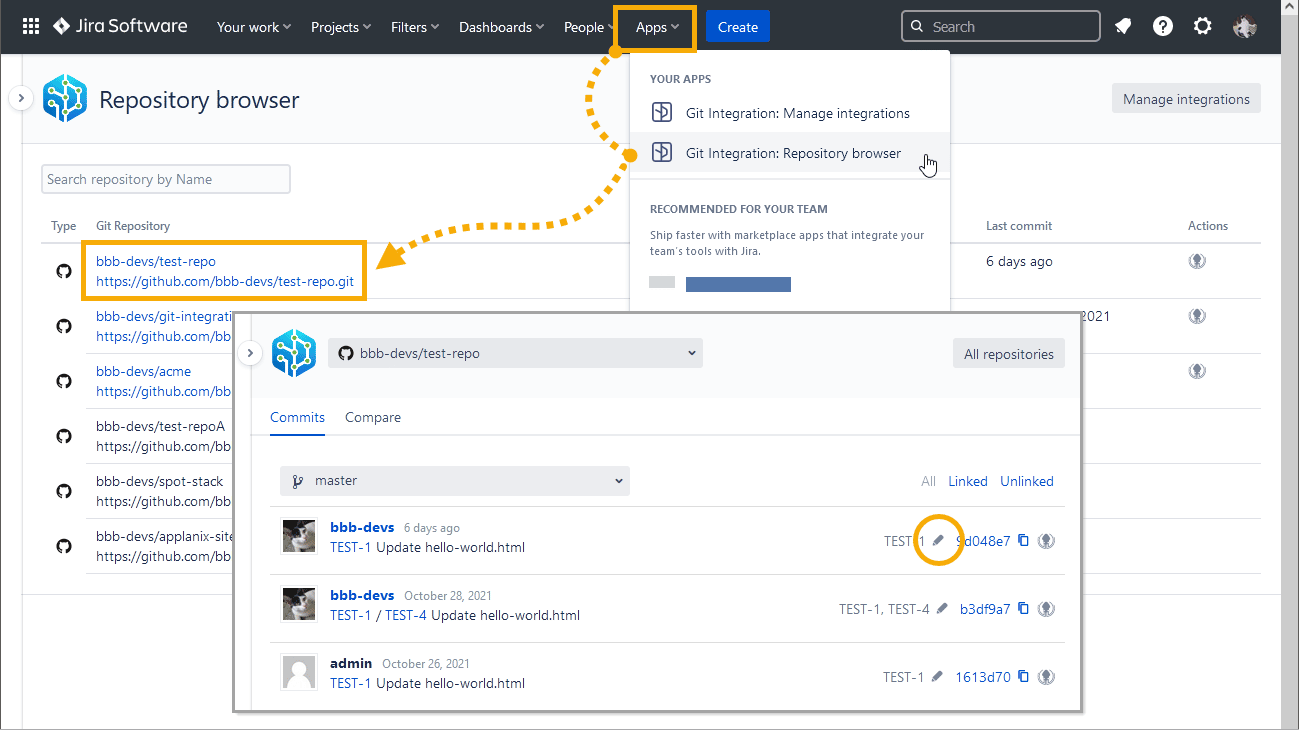Filter commits by Linked
1299x730 pixels.
point(967,481)
